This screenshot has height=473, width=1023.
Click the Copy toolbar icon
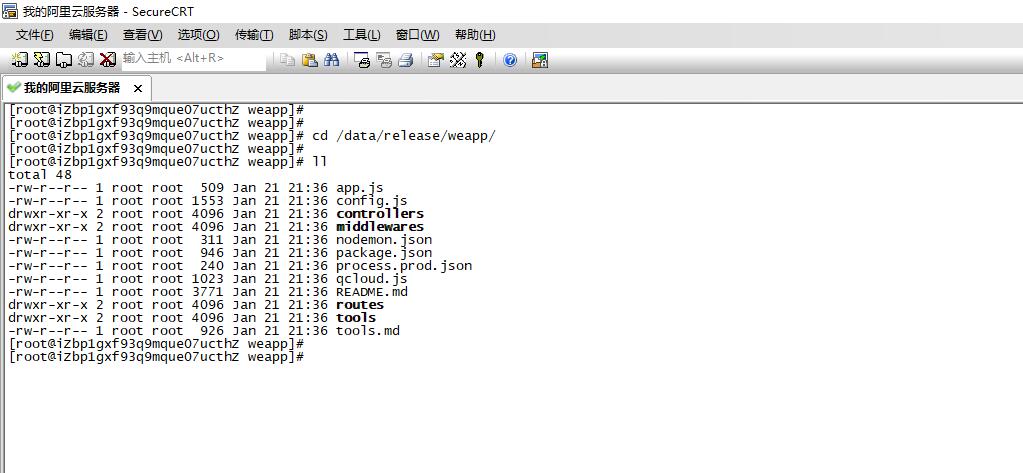[287, 60]
